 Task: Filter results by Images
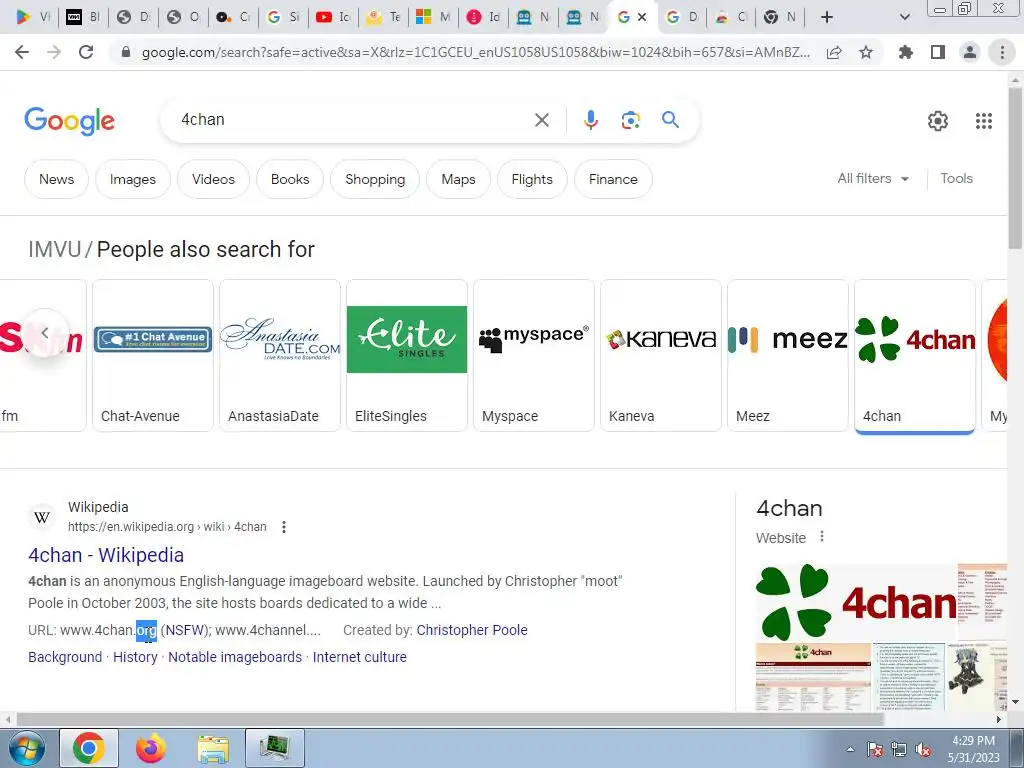133,179
